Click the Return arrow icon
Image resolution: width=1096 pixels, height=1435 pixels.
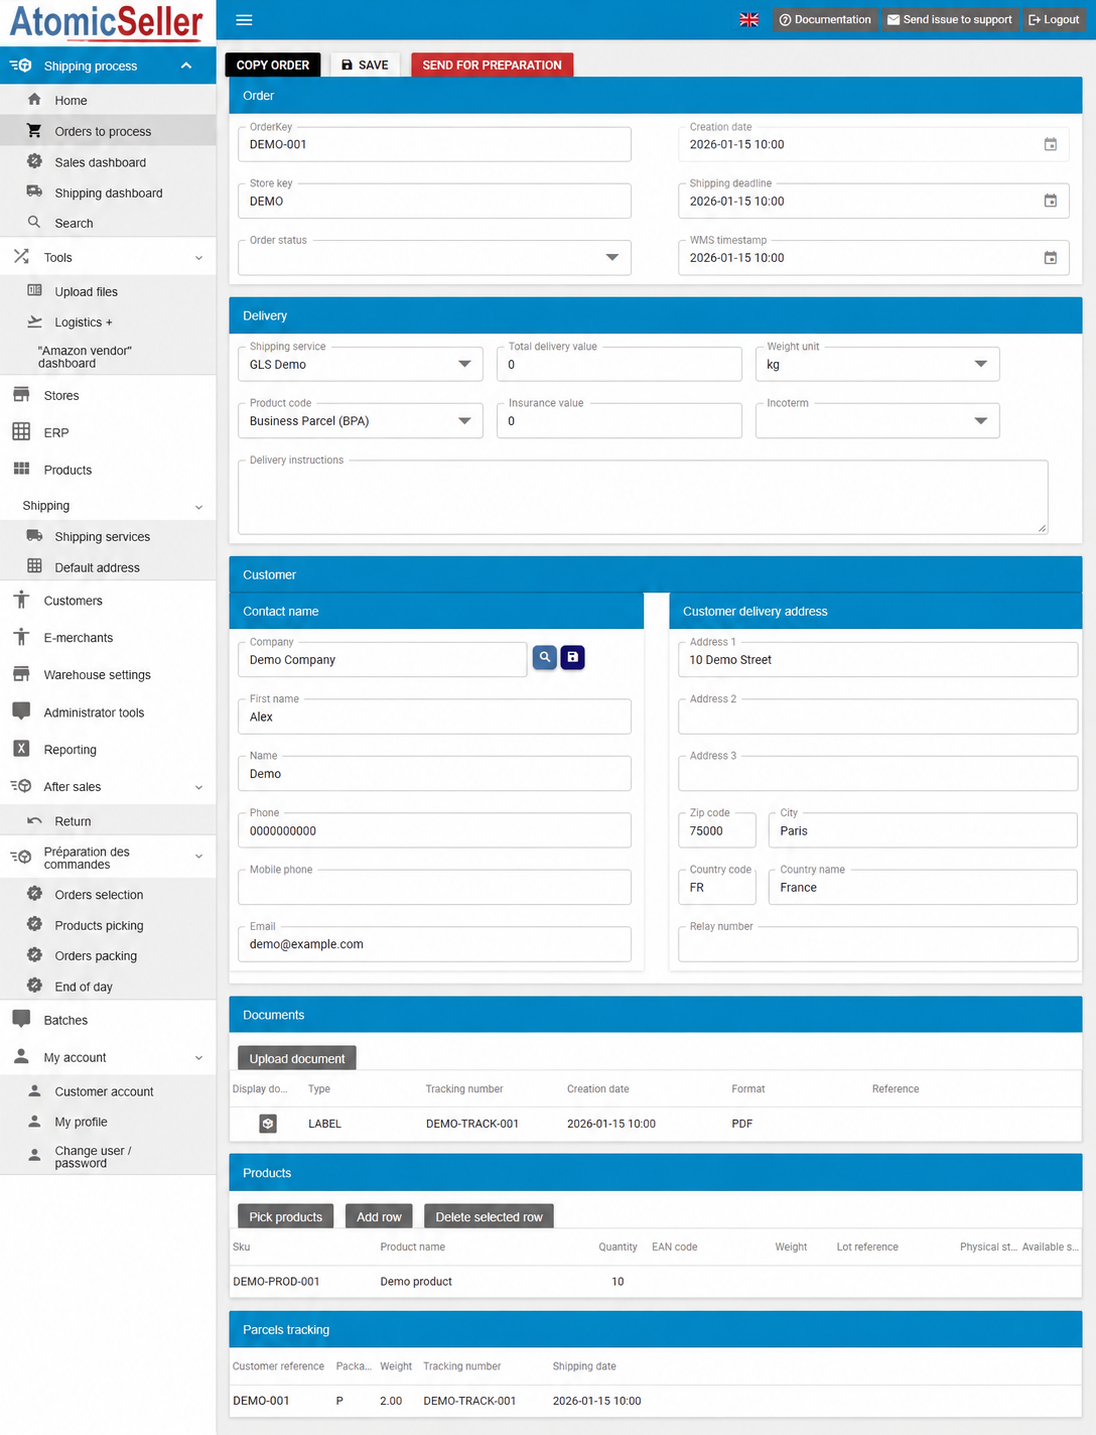35,821
